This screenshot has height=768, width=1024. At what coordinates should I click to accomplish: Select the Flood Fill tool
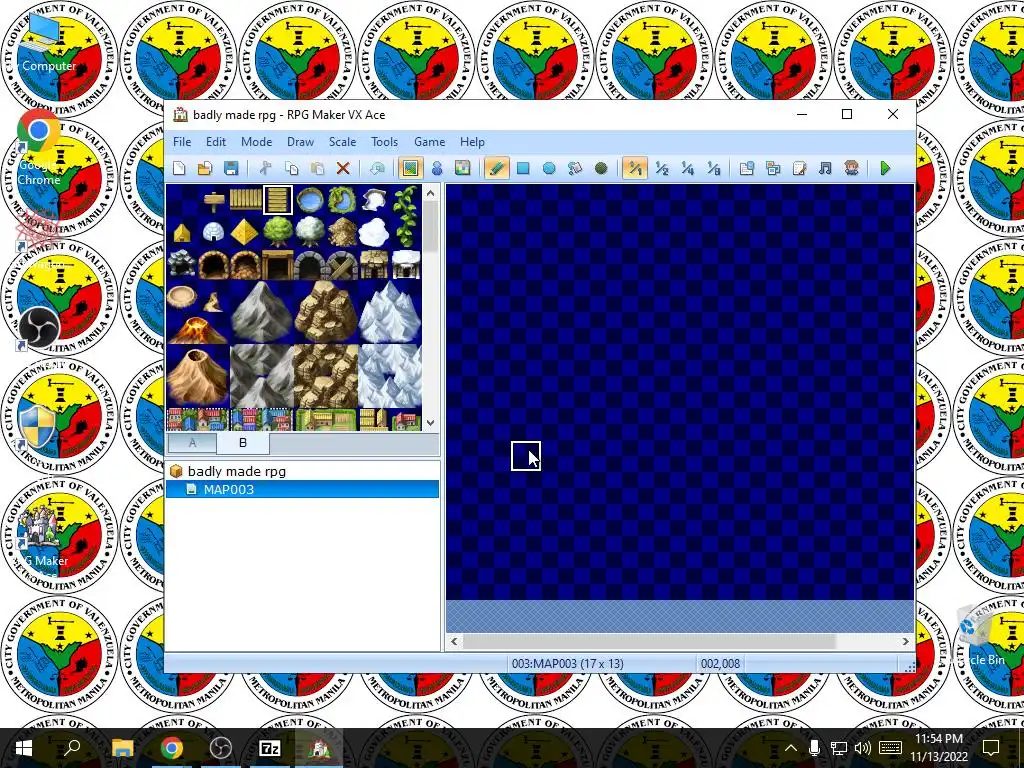click(575, 168)
